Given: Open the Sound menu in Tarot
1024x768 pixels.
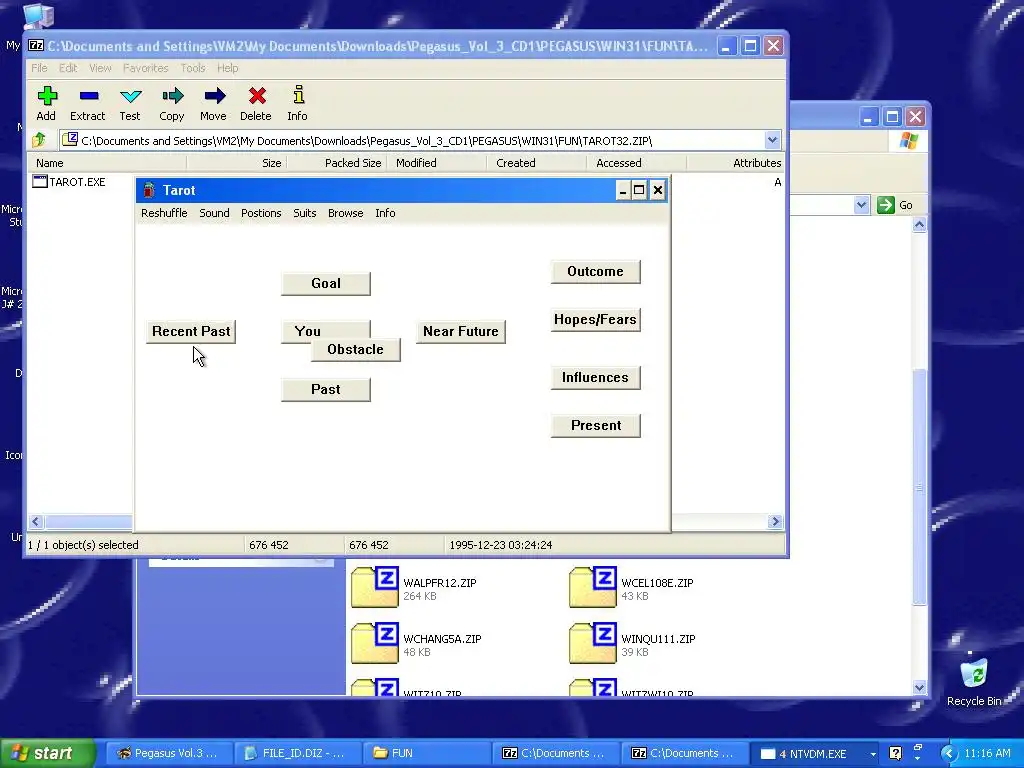Looking at the screenshot, I should (x=214, y=213).
